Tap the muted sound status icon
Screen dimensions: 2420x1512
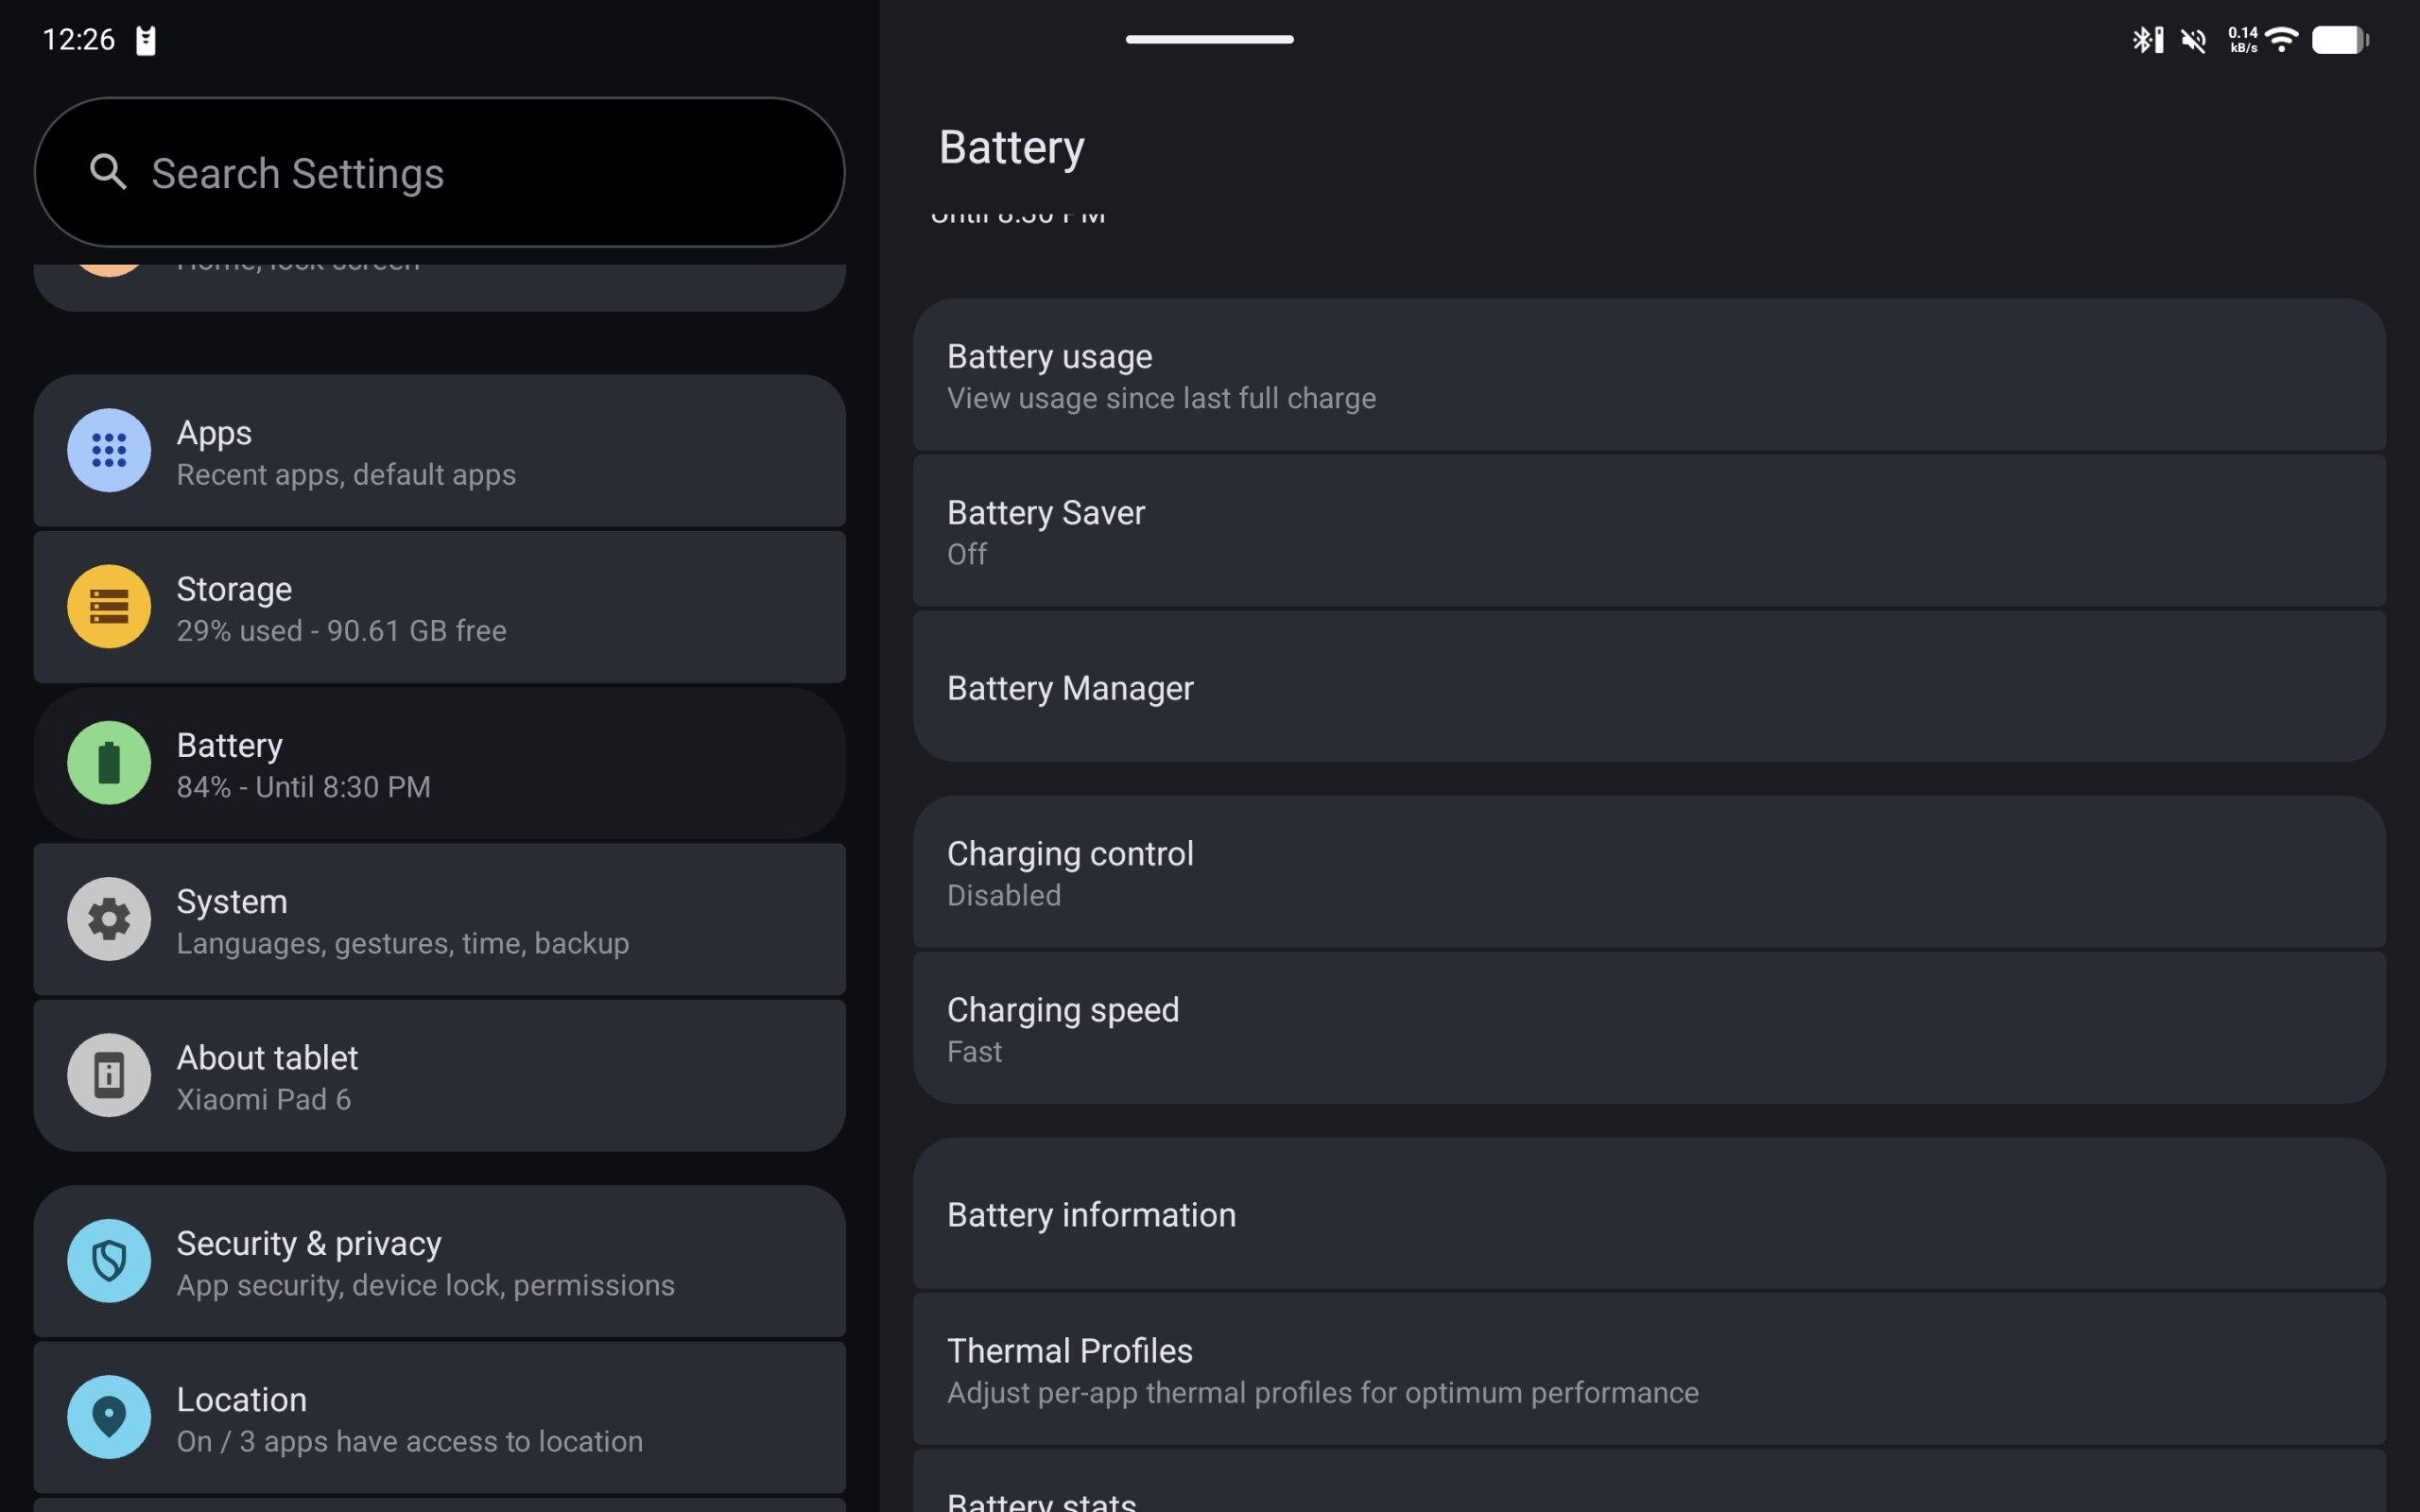click(2194, 40)
